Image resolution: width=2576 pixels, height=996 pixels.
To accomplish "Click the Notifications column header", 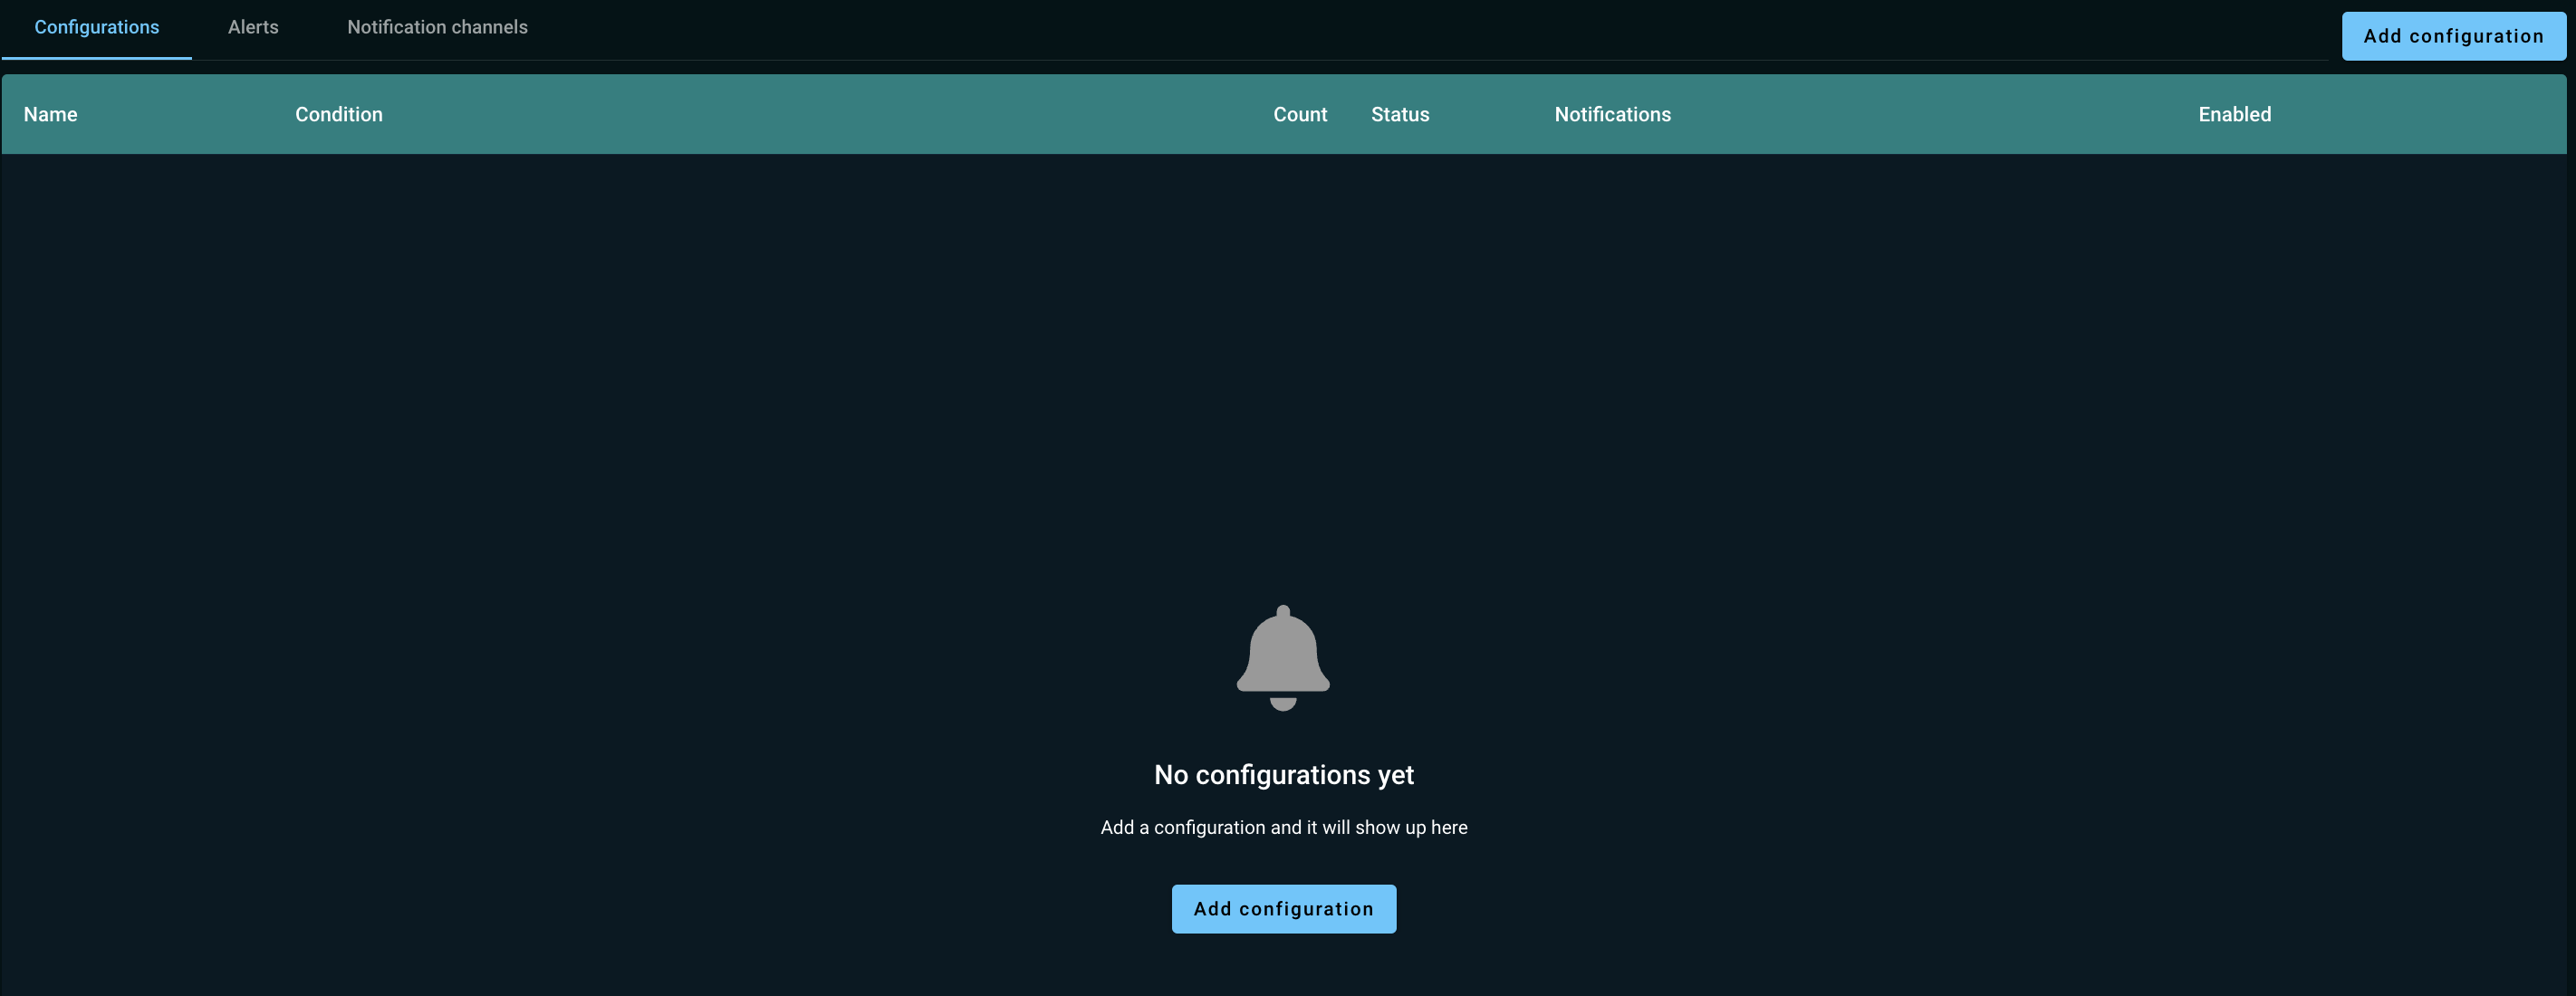I will 1613,115.
